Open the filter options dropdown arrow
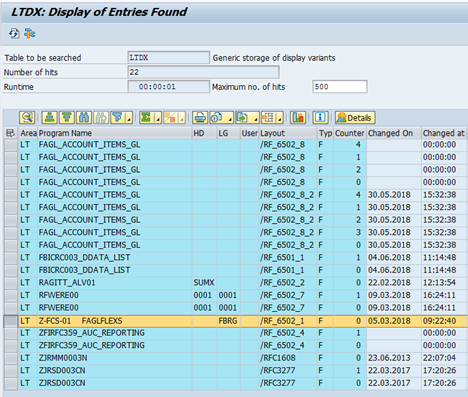The height and width of the screenshot is (397, 468). click(x=129, y=118)
